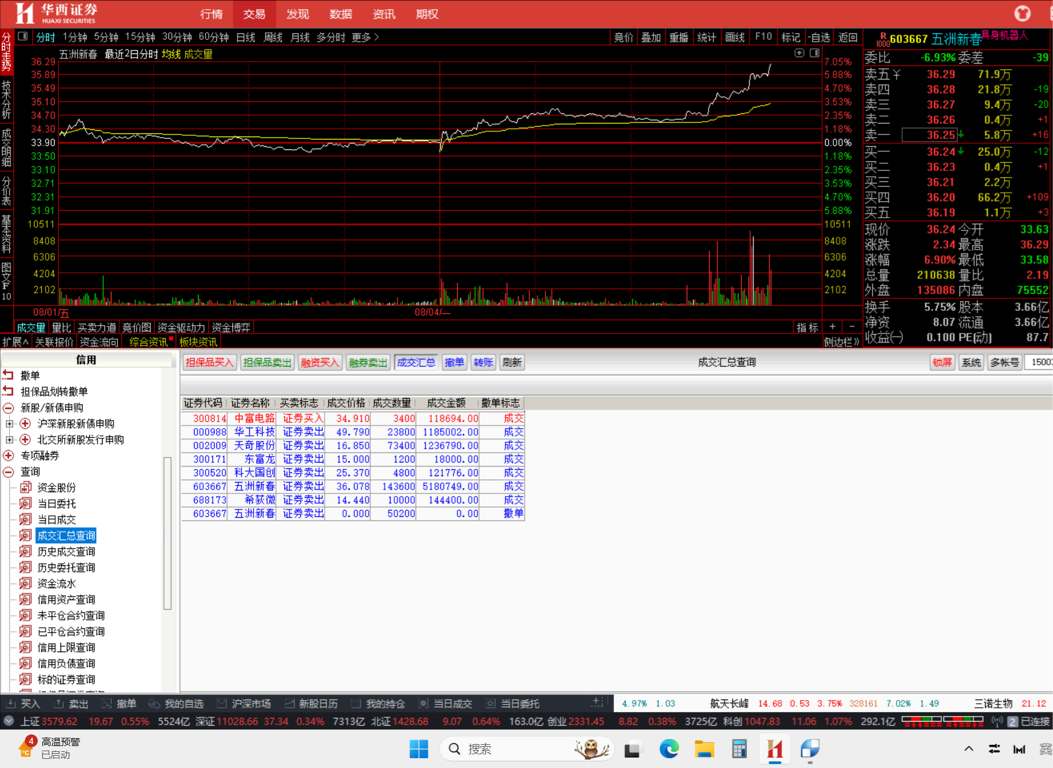Expand the 北交所新股发行申购 node

pyautogui.click(x=9, y=440)
